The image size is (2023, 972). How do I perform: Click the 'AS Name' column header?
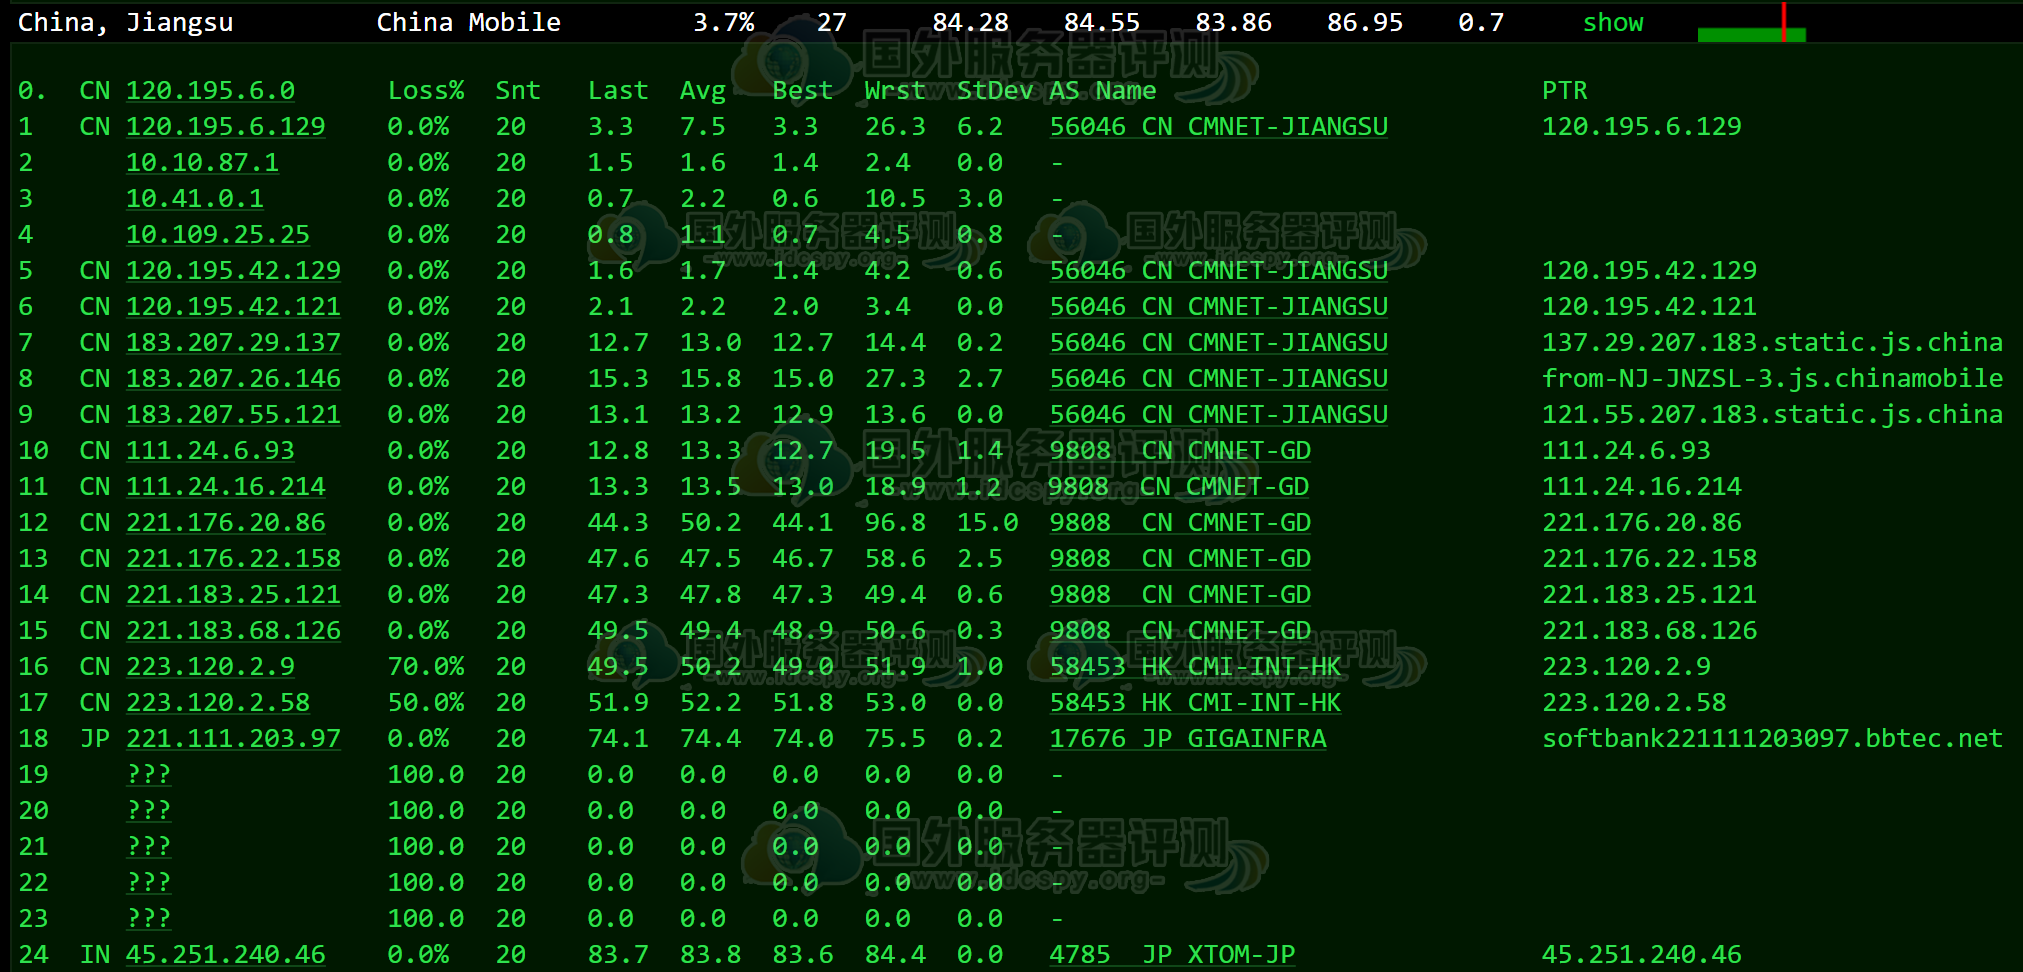(x=1102, y=90)
